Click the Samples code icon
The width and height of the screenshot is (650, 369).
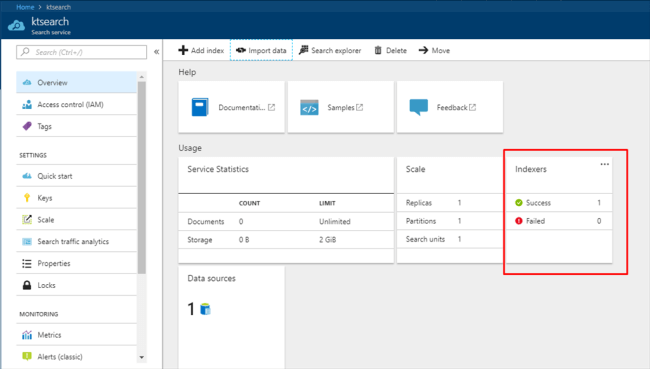[x=309, y=107]
